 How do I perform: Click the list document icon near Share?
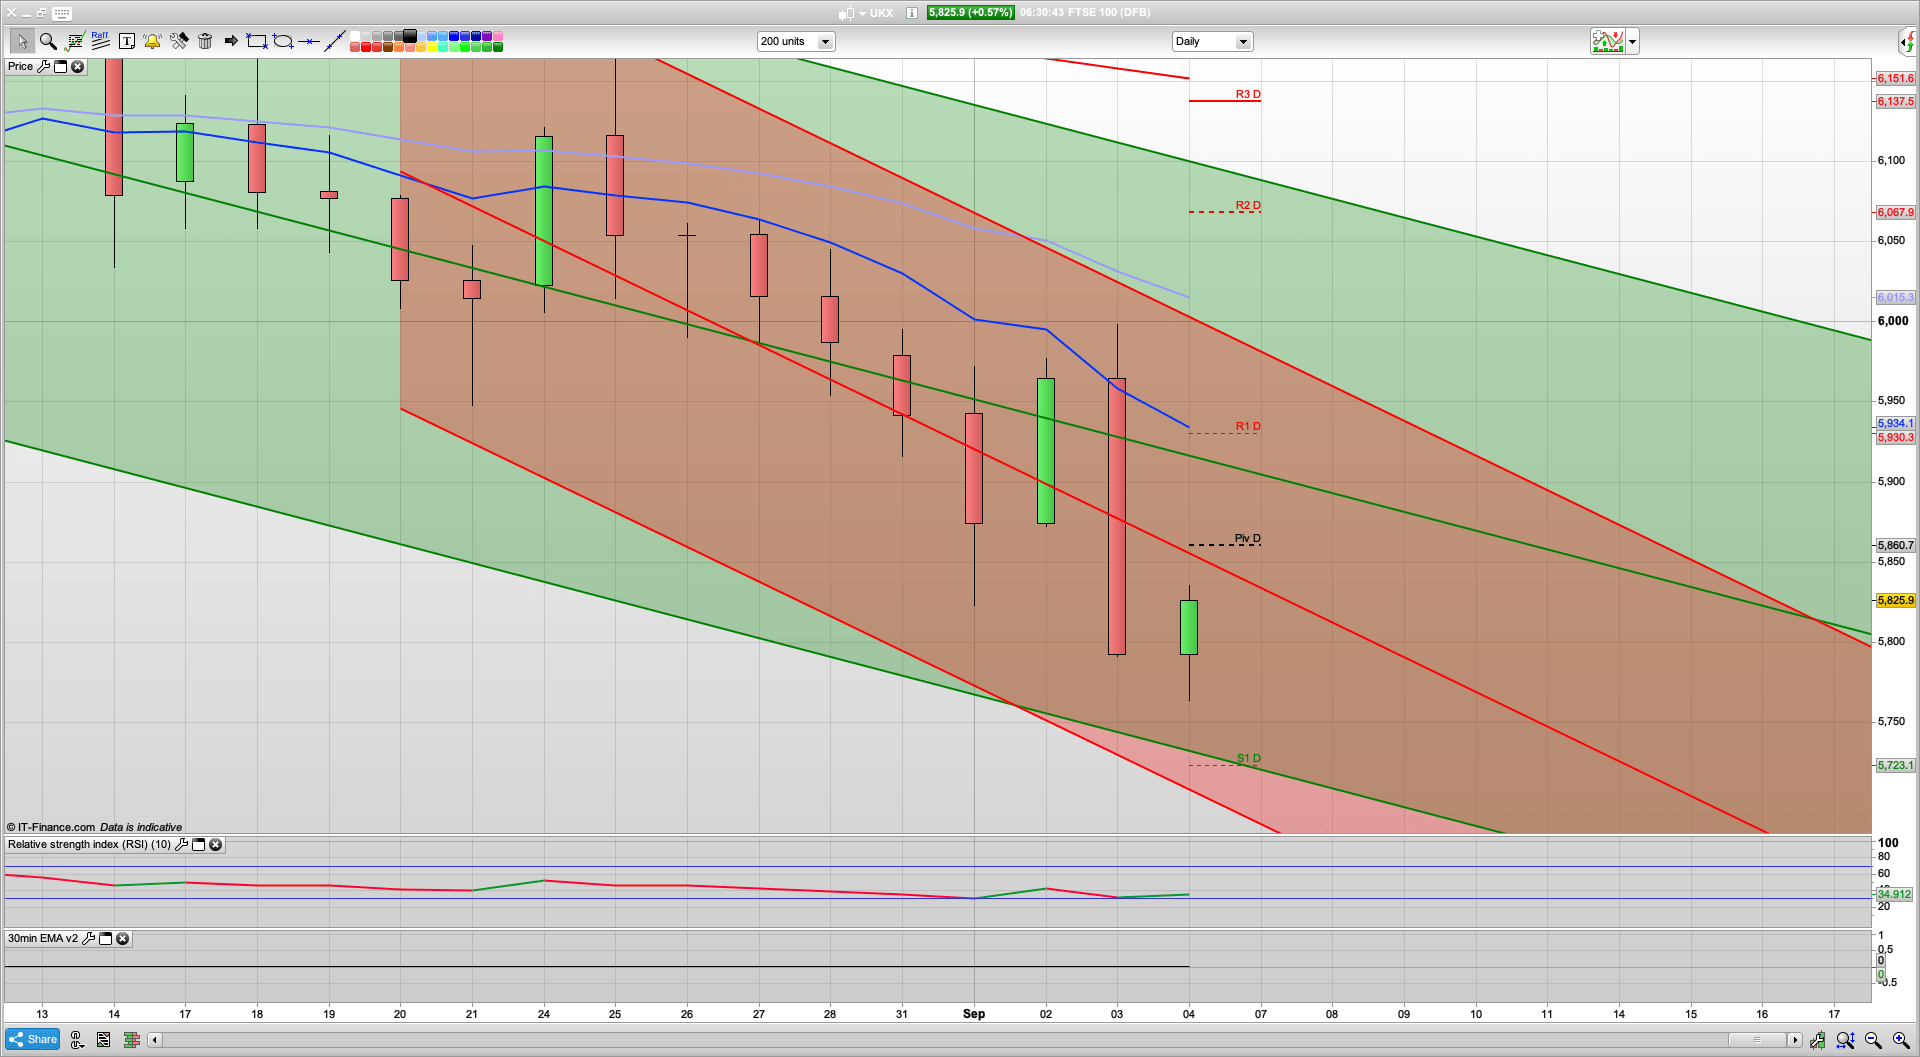tap(103, 1040)
